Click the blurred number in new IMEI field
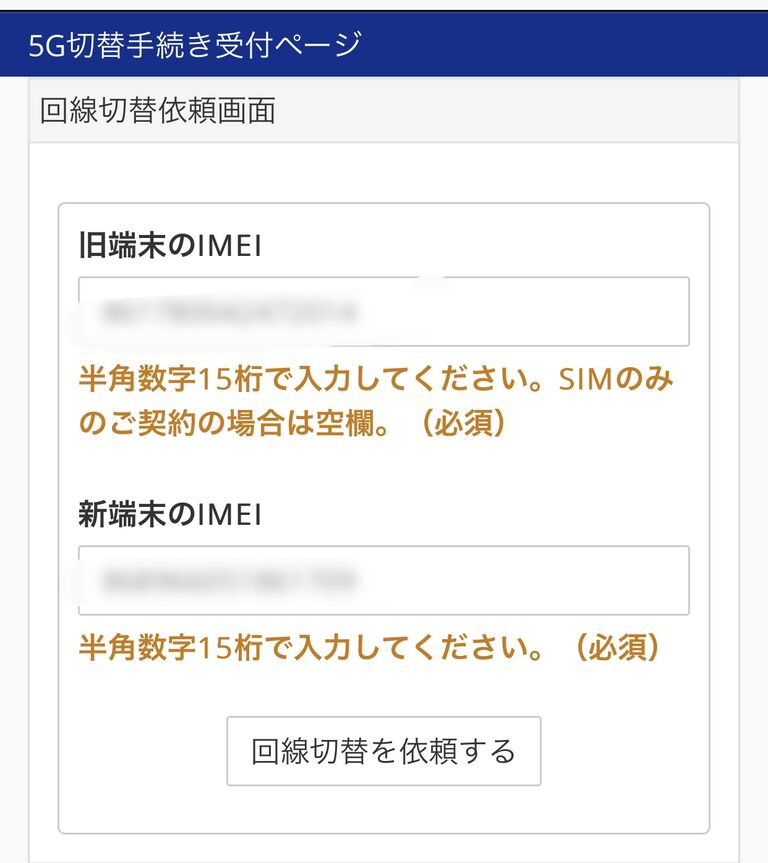Image resolution: width=768 pixels, height=863 pixels. click(x=229, y=581)
